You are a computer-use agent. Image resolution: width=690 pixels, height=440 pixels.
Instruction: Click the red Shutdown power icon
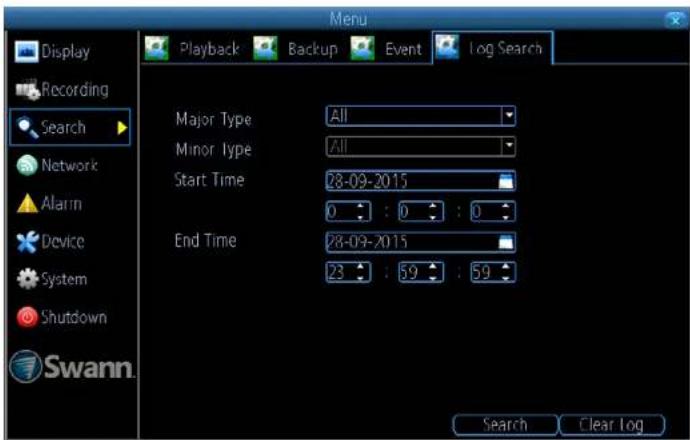27,317
